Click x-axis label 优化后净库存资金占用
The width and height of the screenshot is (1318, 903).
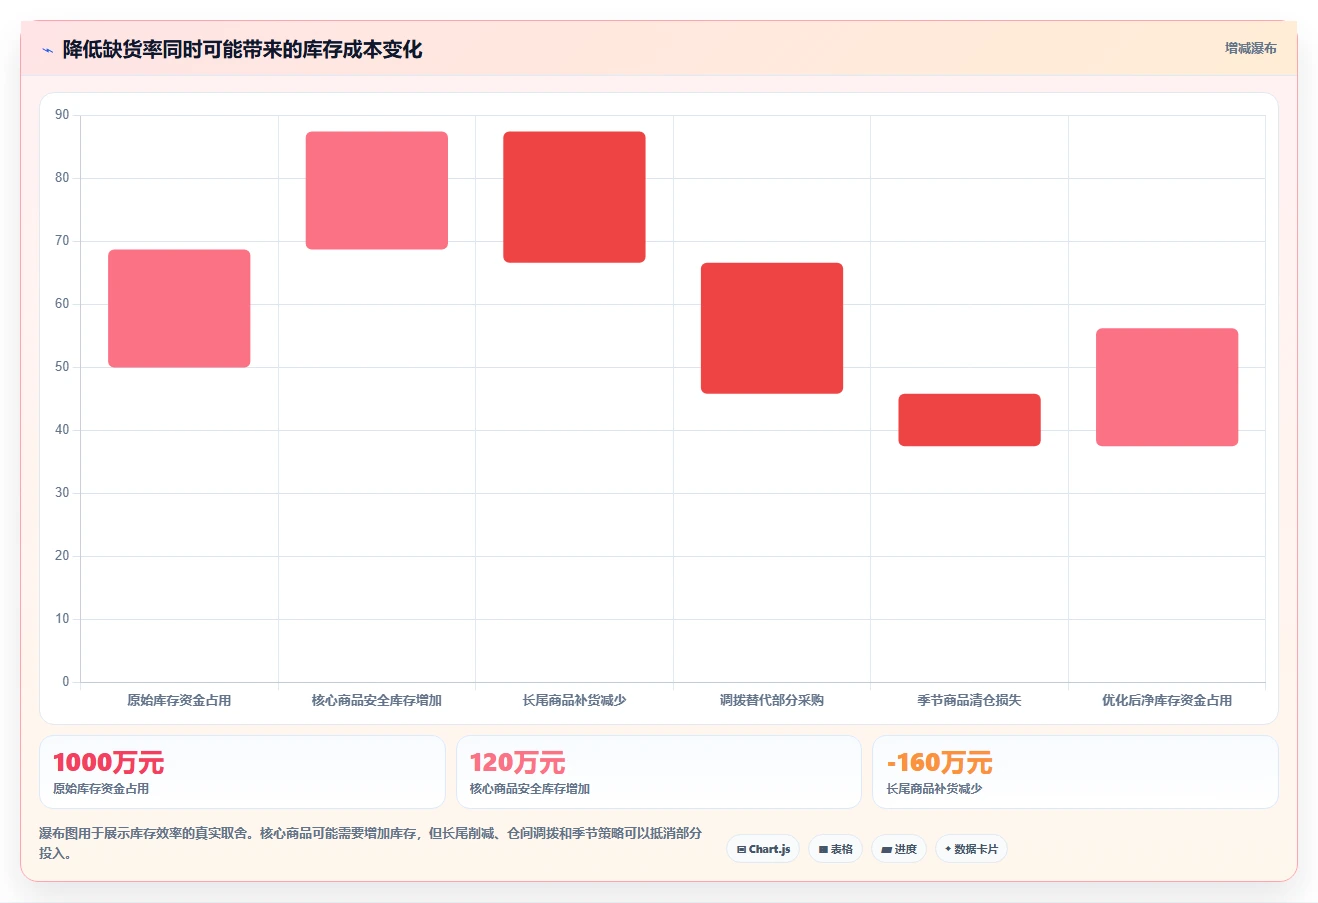click(1167, 700)
